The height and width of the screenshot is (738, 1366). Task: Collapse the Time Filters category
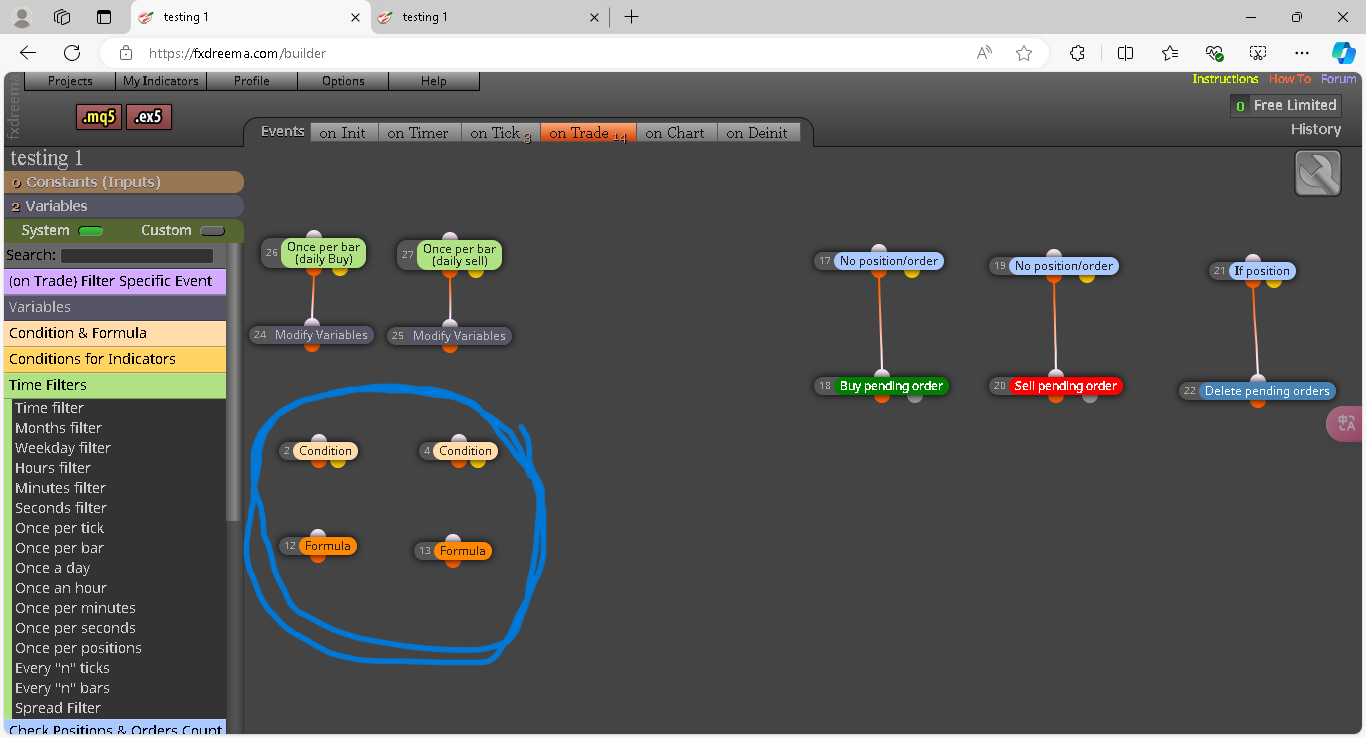[115, 385]
